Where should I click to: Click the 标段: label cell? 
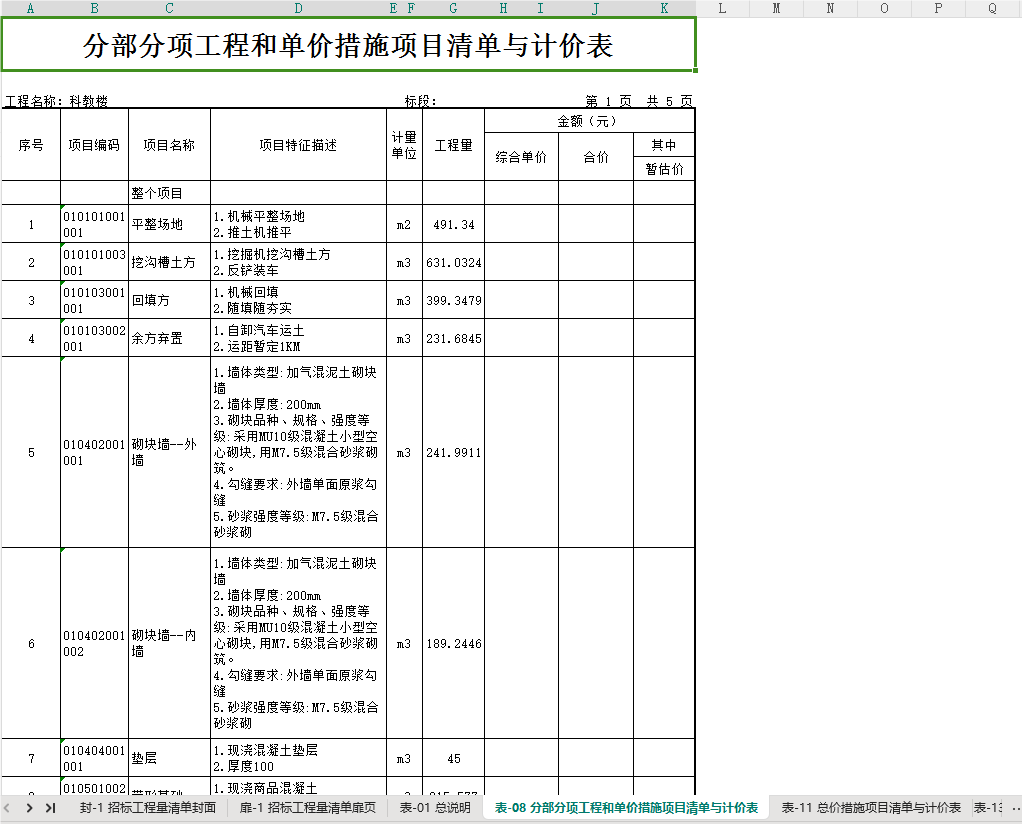(x=420, y=101)
